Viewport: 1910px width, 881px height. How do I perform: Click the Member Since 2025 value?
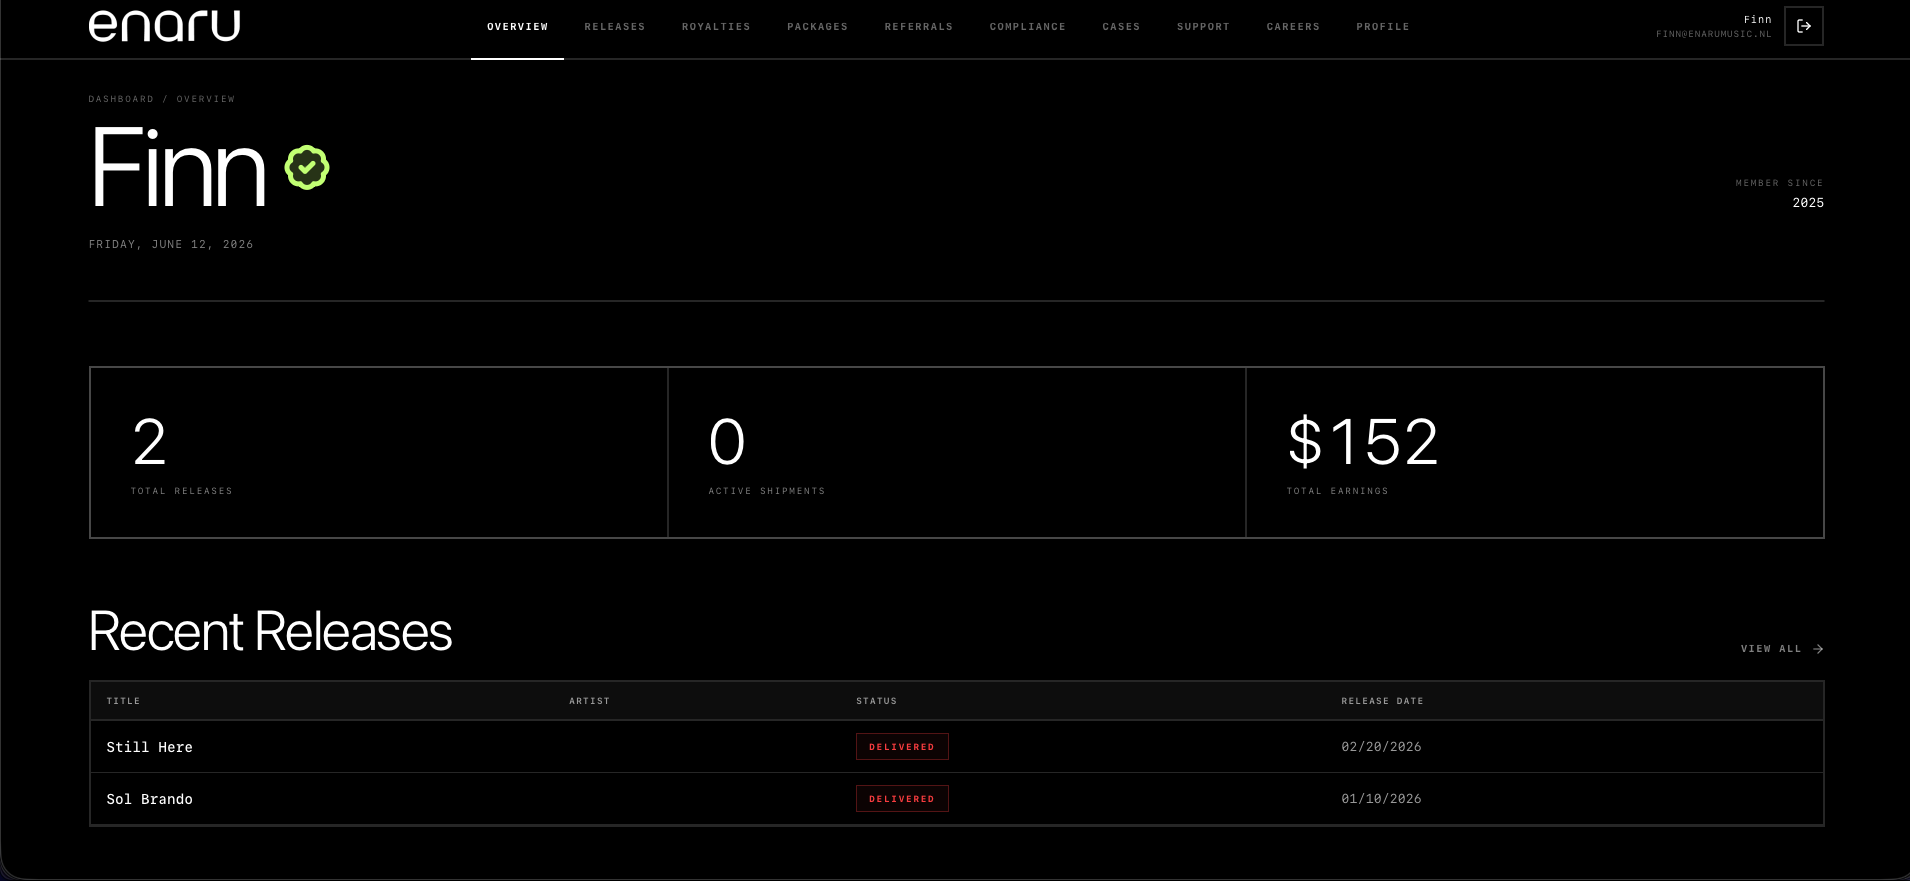(x=1808, y=203)
